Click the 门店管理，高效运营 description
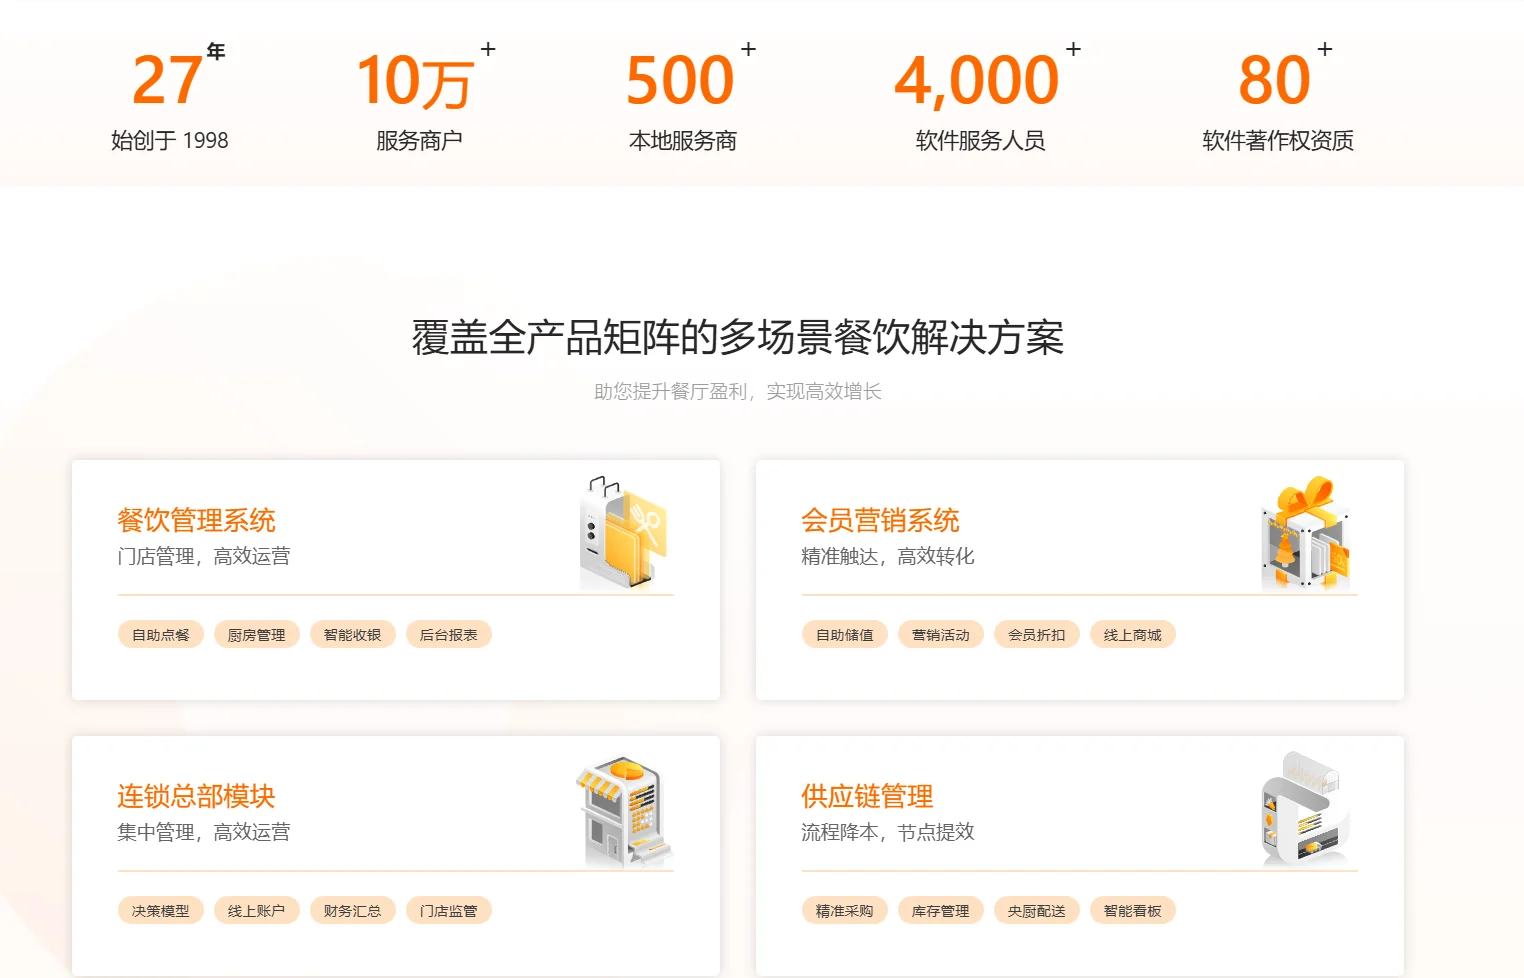 (x=204, y=556)
